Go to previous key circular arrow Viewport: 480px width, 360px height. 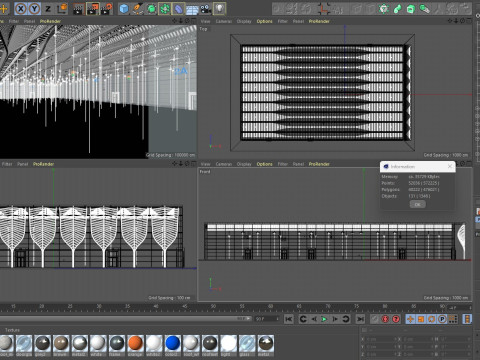pyautogui.click(x=303, y=319)
